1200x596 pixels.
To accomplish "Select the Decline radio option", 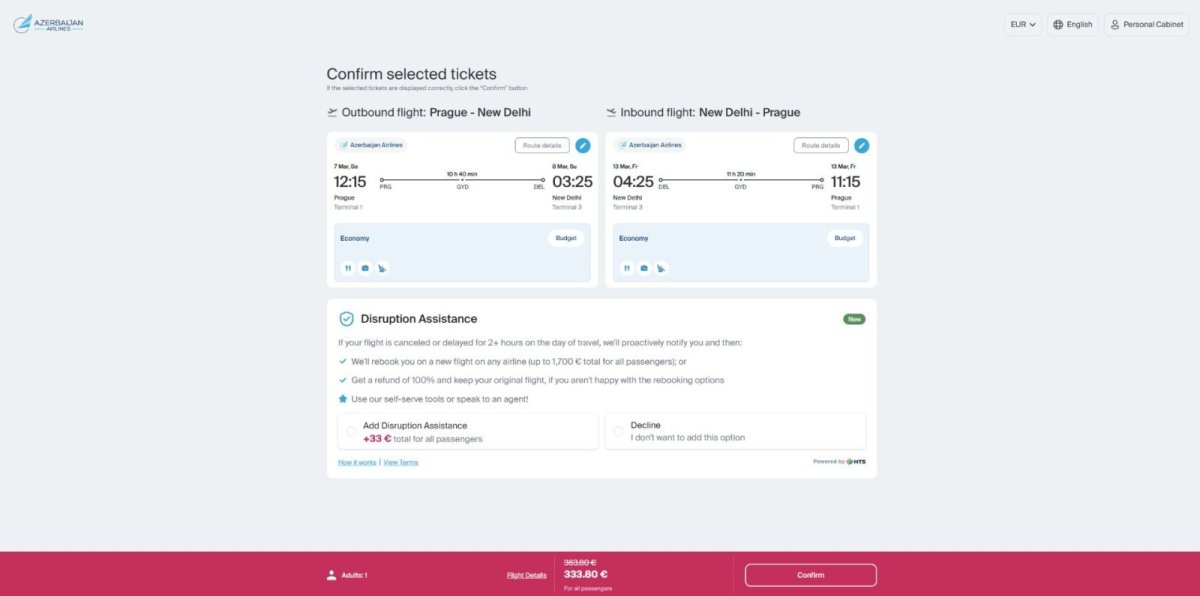I will [x=618, y=432].
